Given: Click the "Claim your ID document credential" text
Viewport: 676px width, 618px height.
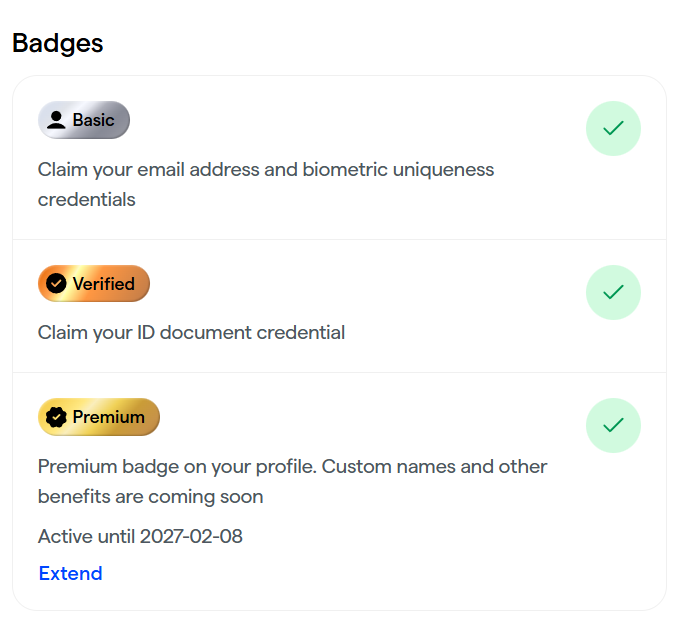Looking at the screenshot, I should (191, 332).
